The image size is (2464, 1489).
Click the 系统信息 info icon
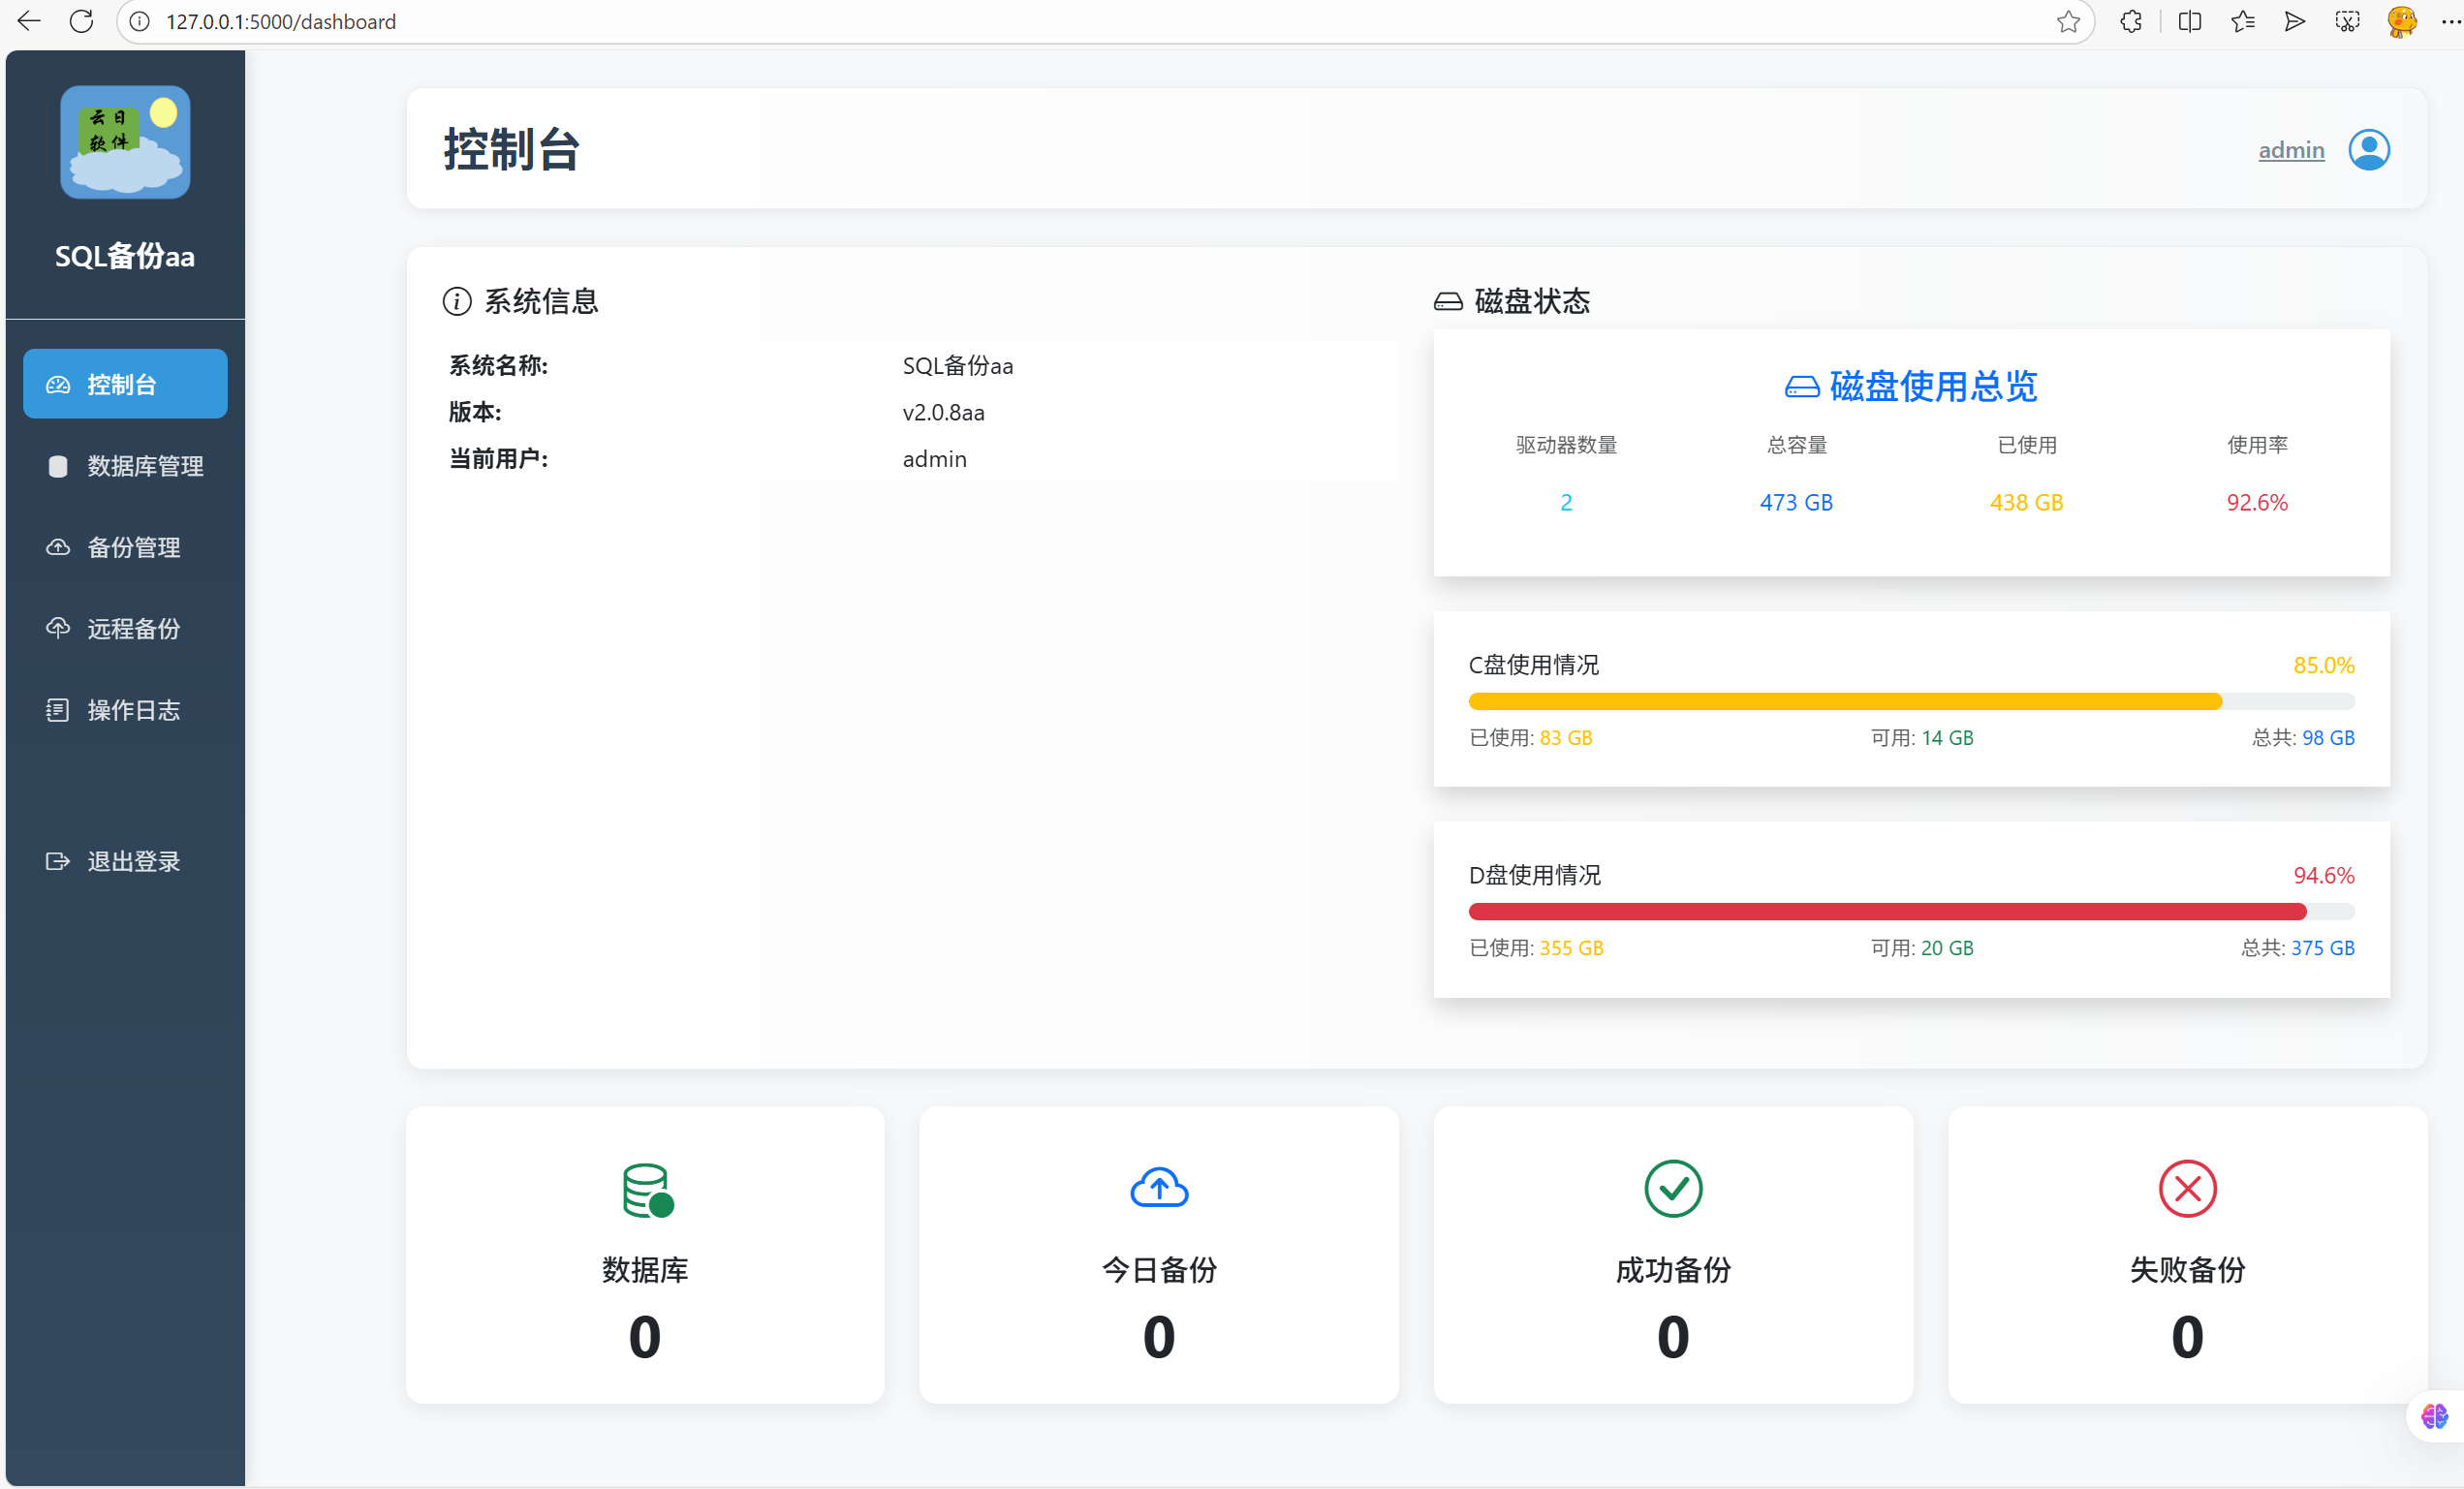coord(457,301)
